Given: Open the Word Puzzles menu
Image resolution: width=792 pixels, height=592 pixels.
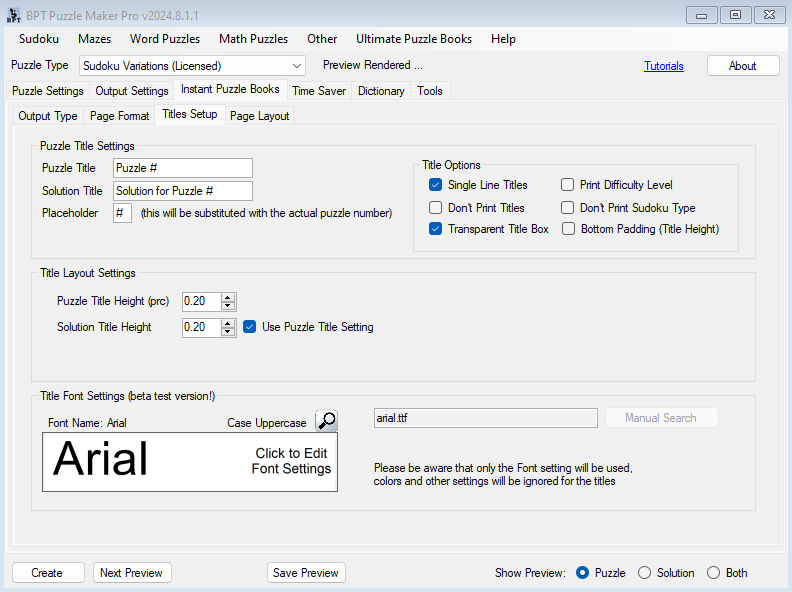Looking at the screenshot, I should pos(165,39).
